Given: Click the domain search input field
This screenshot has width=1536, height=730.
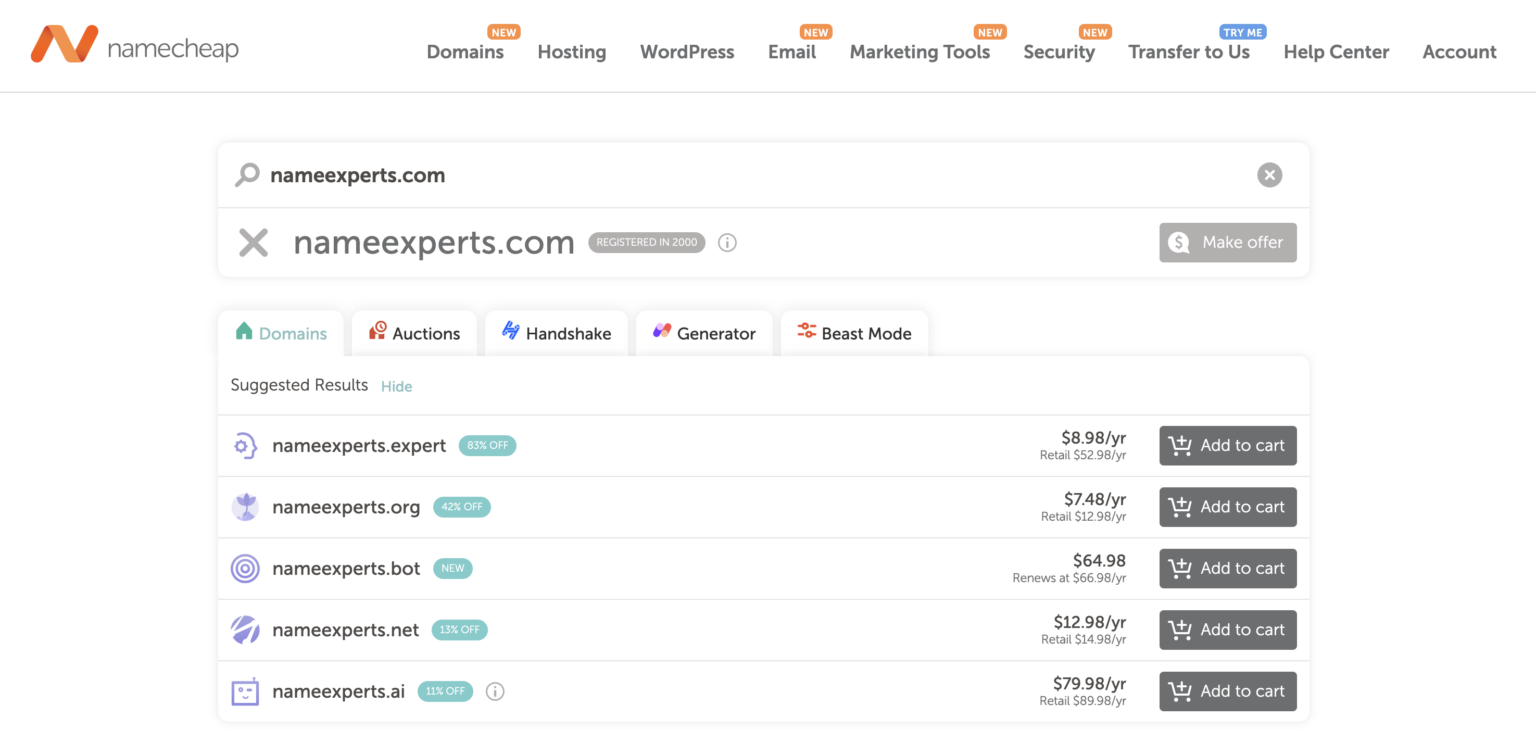Looking at the screenshot, I should point(763,175).
